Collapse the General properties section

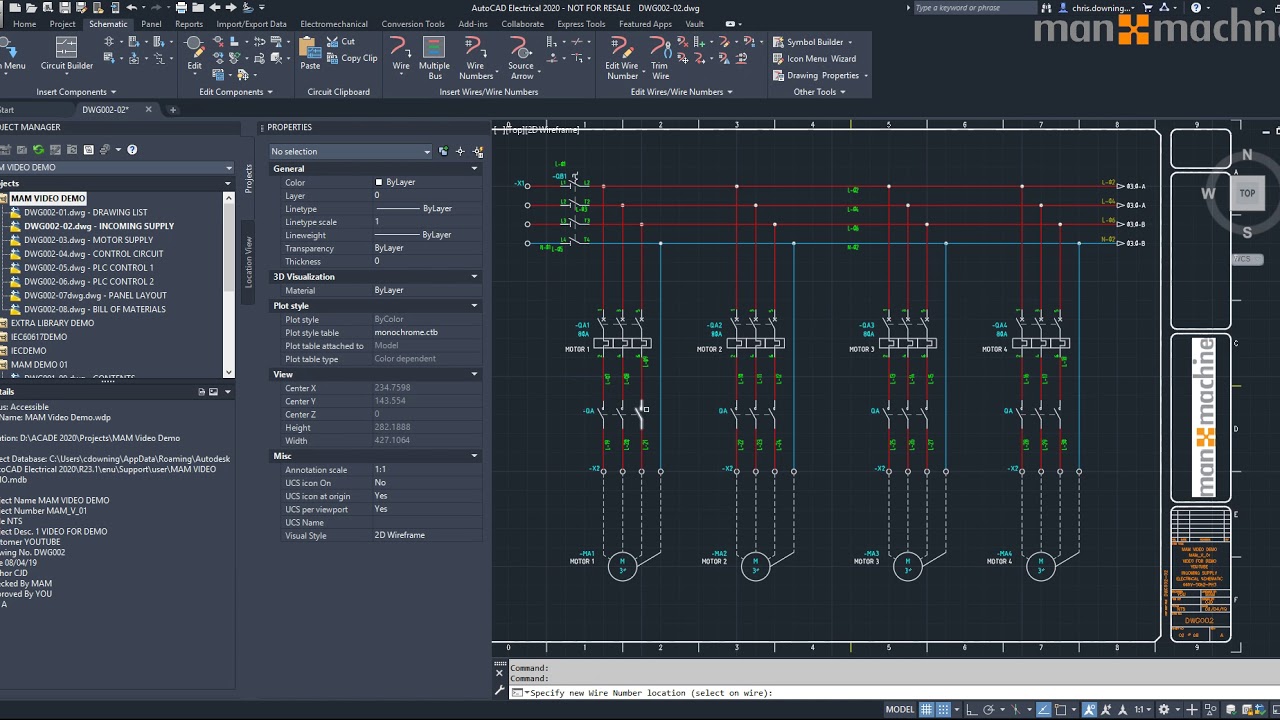[474, 169]
